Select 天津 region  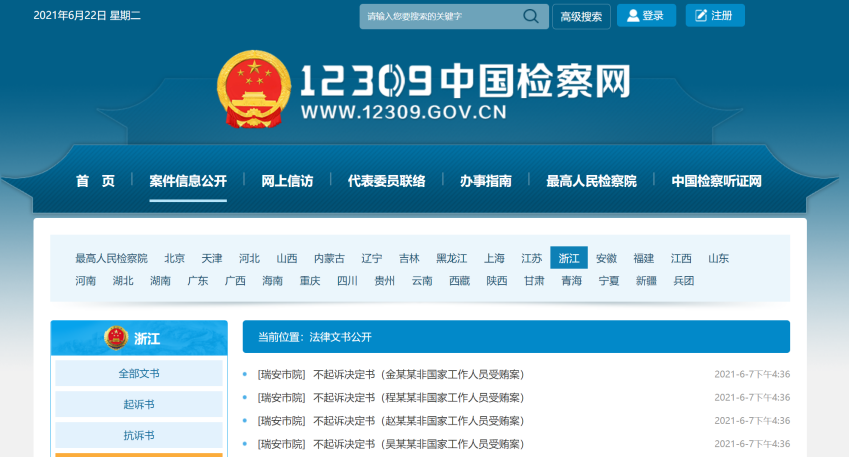212,258
